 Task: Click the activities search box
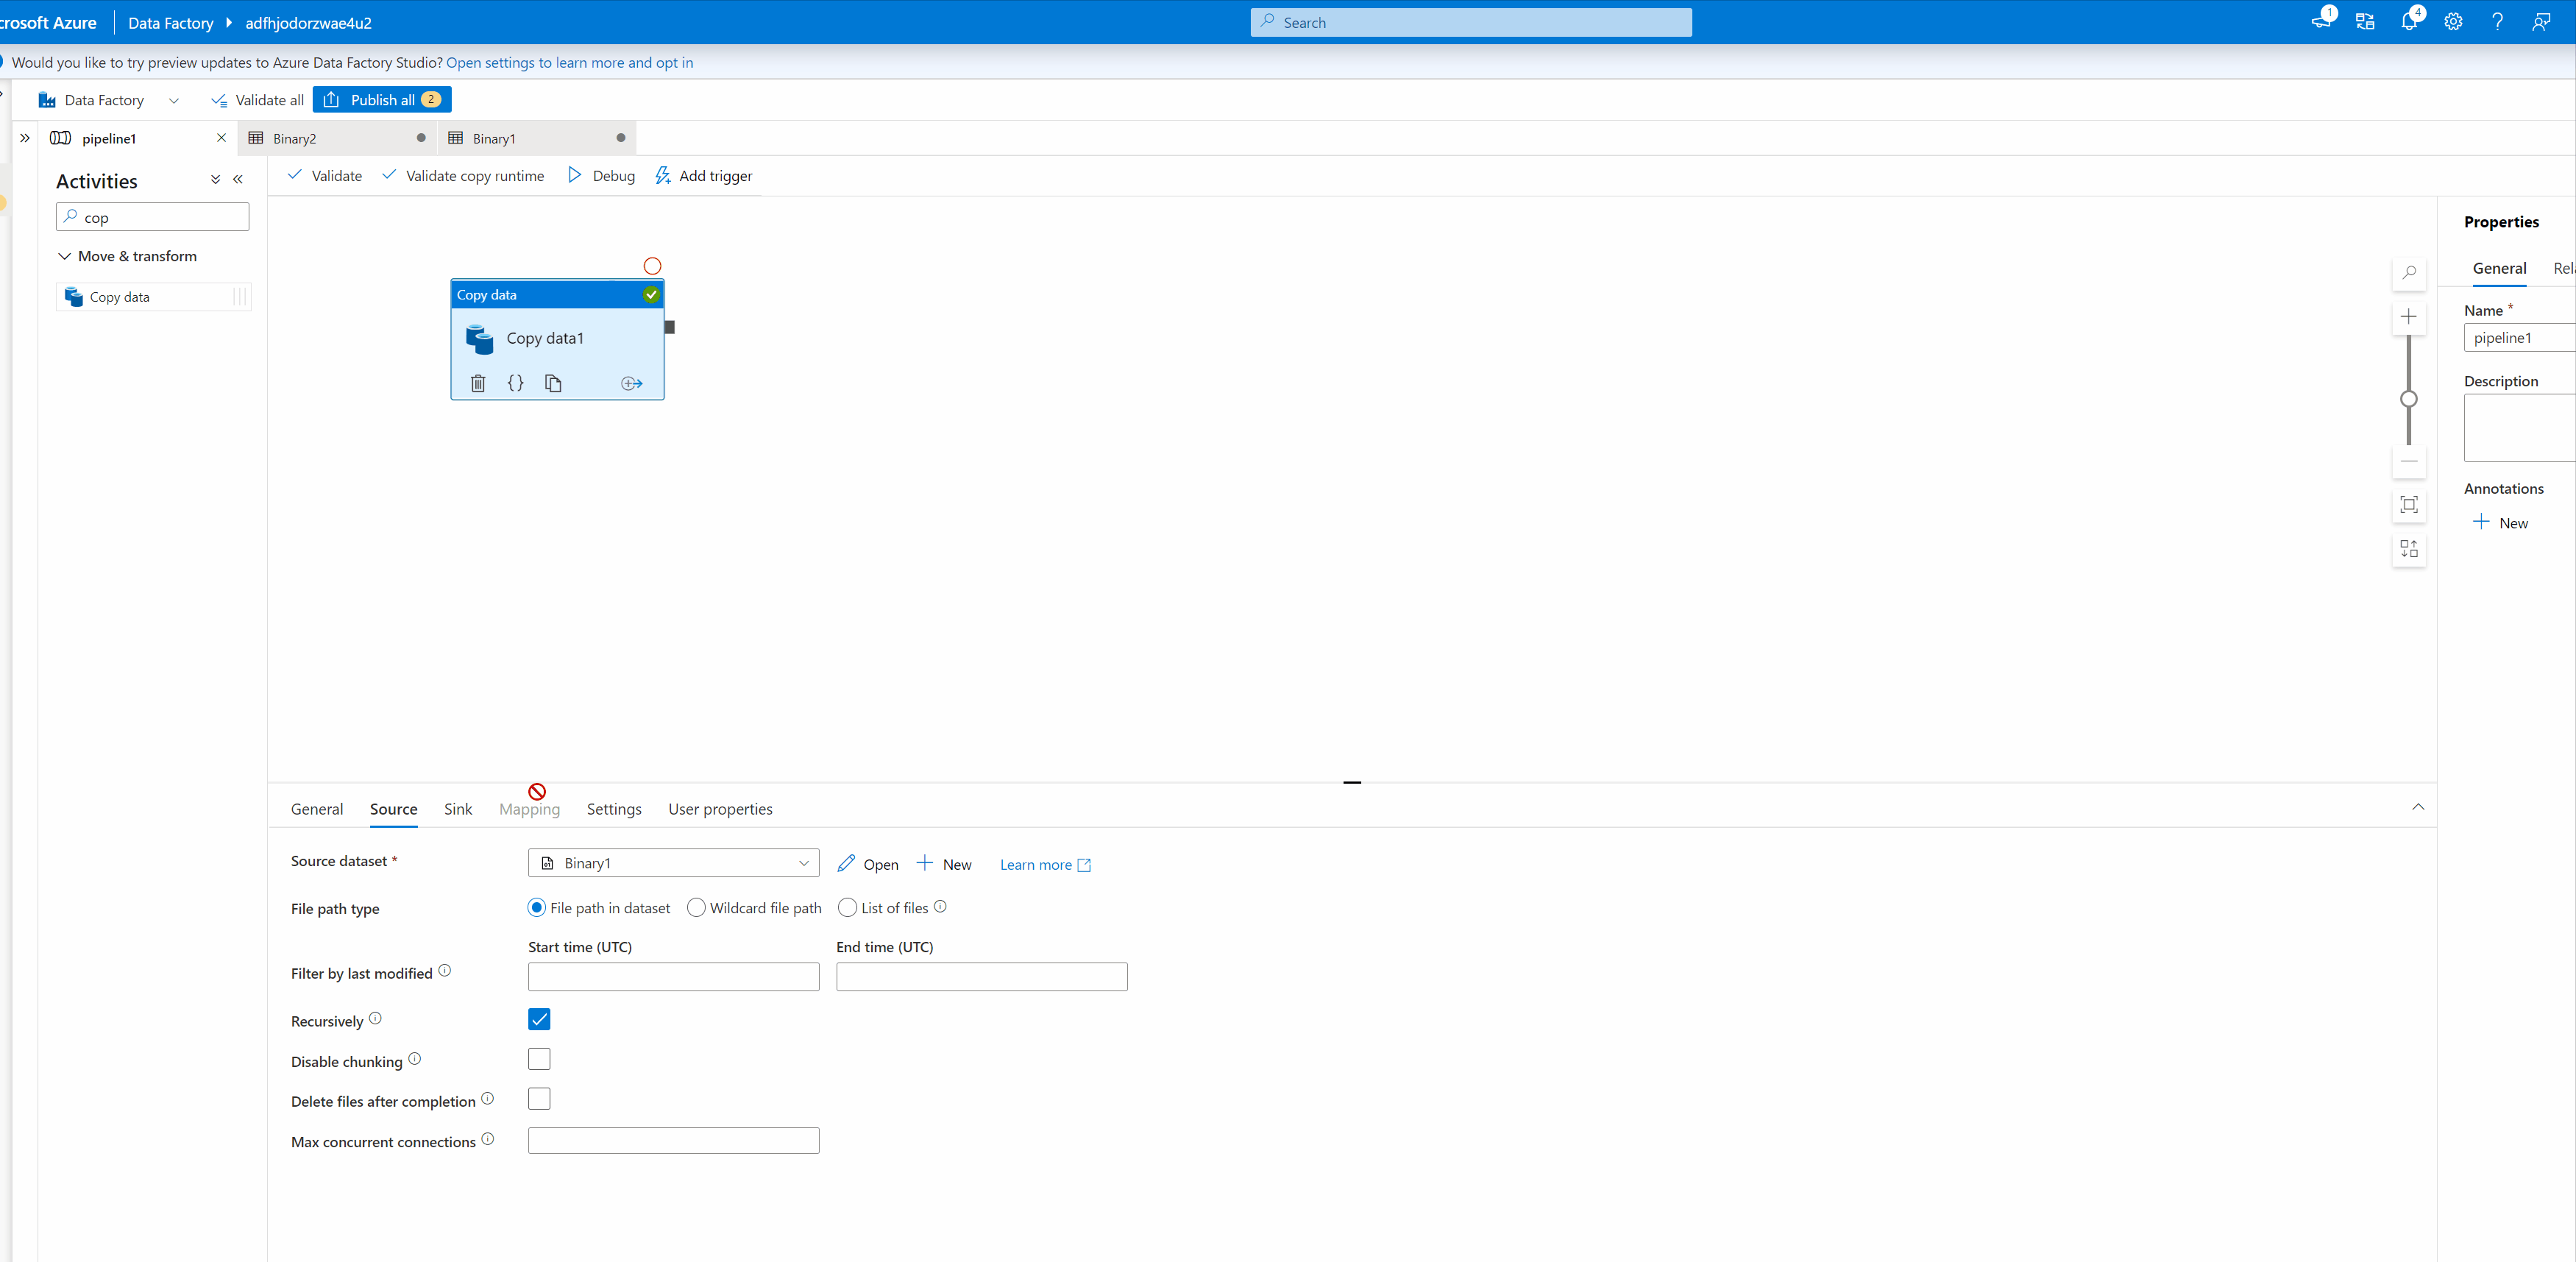pyautogui.click(x=153, y=217)
